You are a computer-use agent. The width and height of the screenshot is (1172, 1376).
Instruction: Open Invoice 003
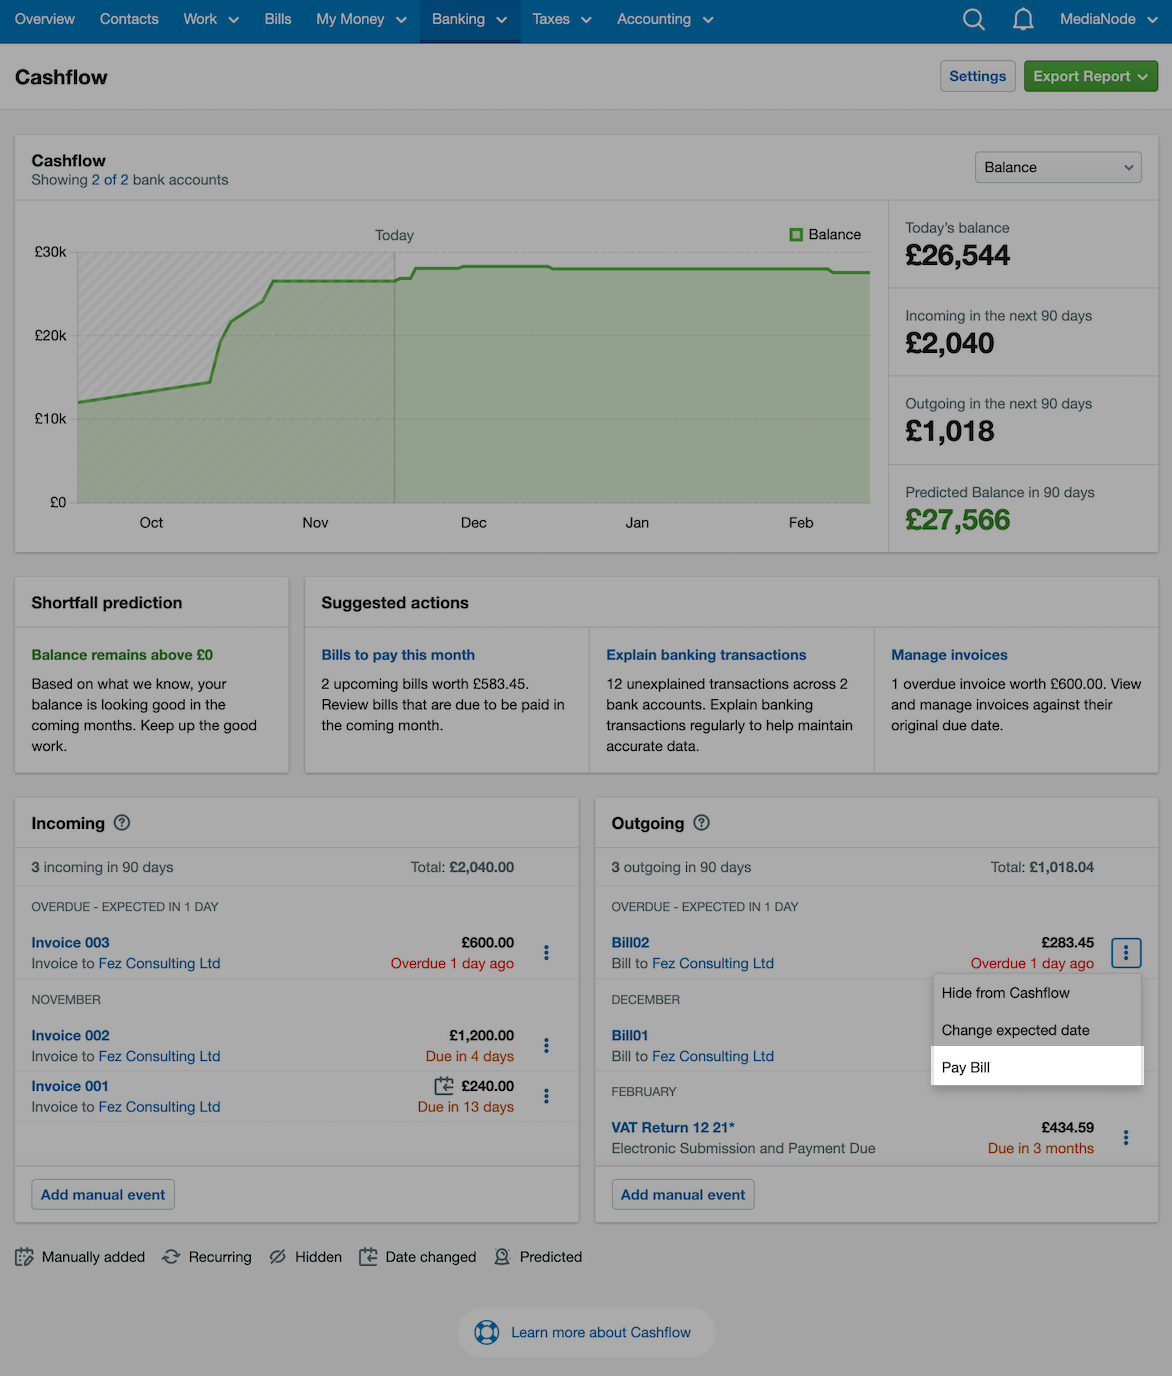(x=70, y=943)
